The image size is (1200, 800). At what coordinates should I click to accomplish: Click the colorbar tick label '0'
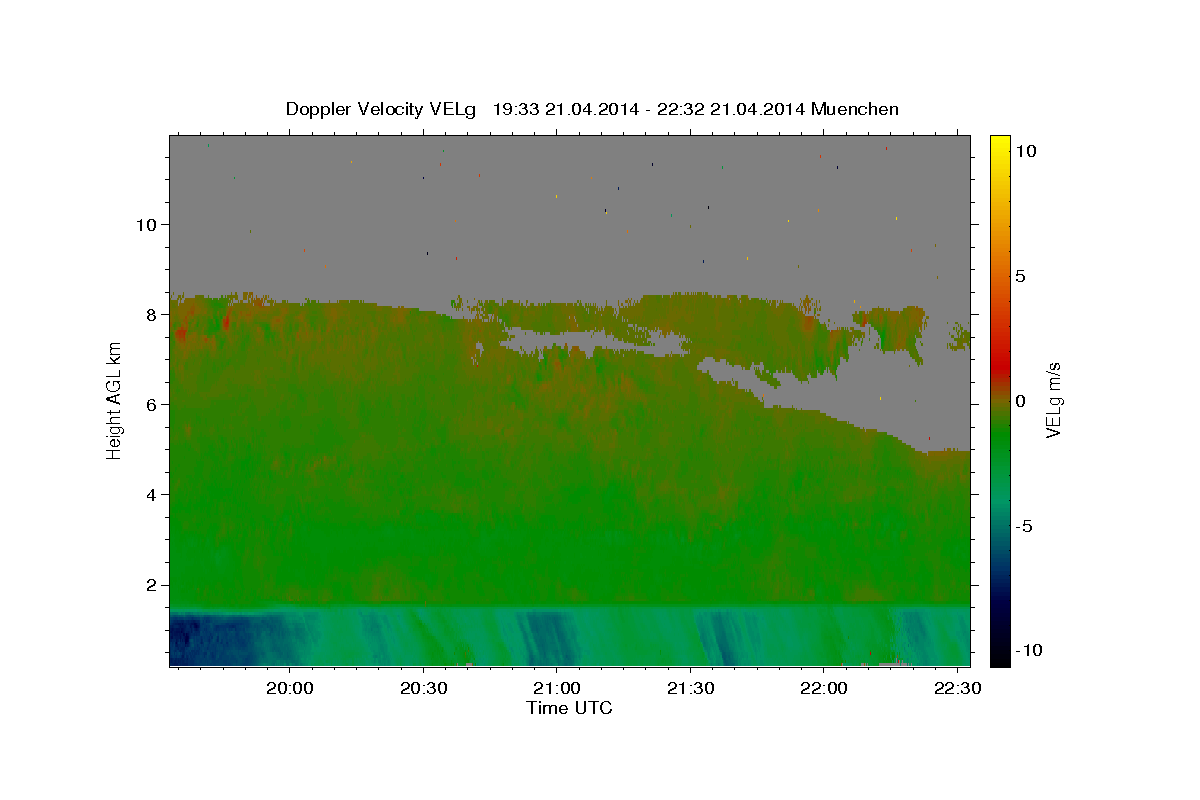click(1021, 401)
